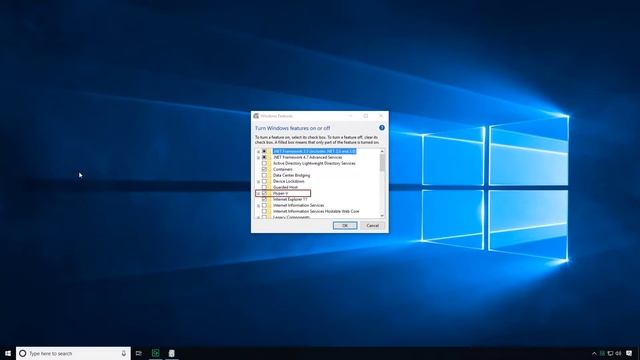This screenshot has height=360, width=640.
Task: Open Cortana circle icon in search box
Action: click(x=22, y=353)
